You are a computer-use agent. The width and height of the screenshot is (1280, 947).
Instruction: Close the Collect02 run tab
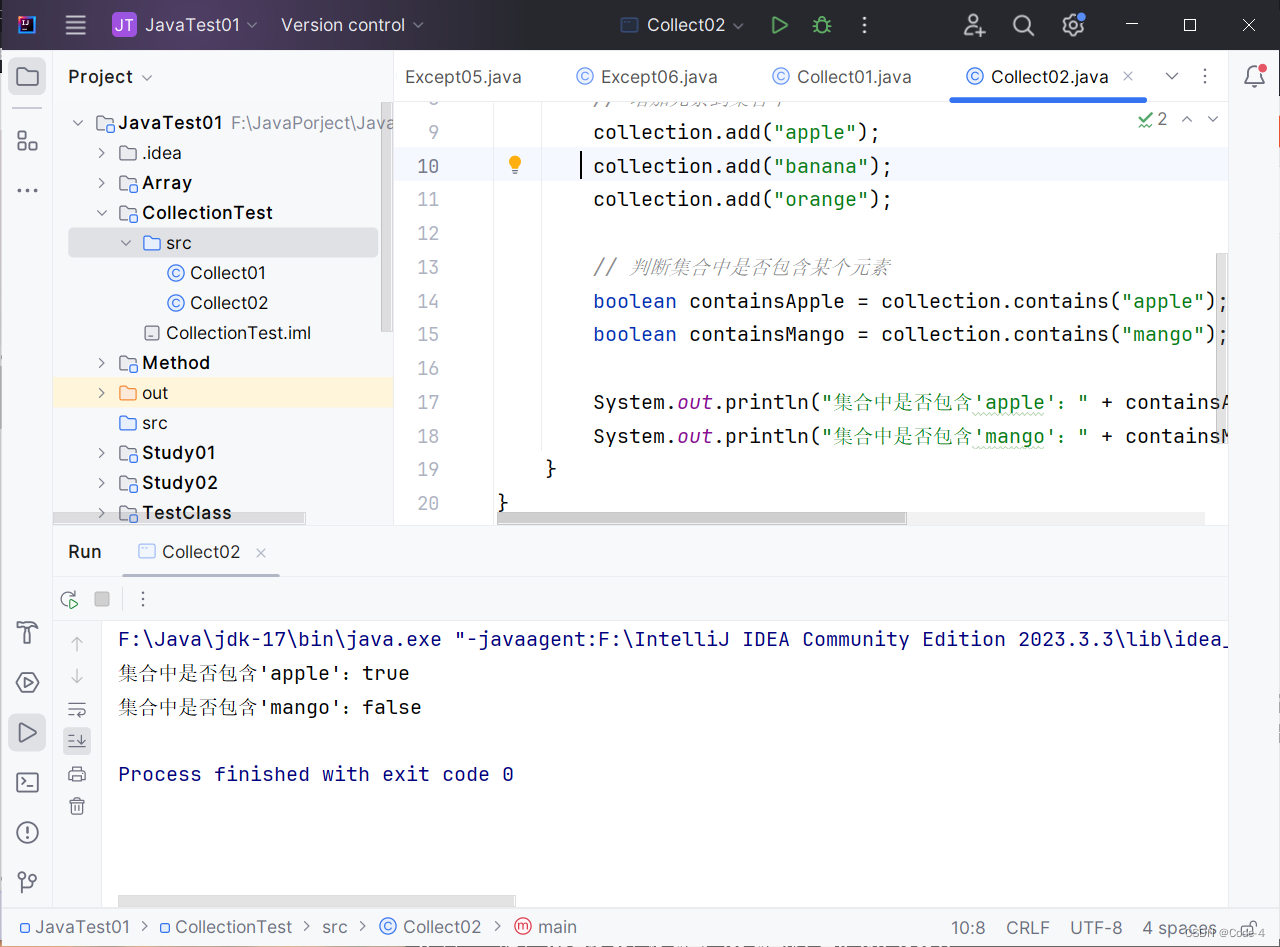[x=261, y=553]
